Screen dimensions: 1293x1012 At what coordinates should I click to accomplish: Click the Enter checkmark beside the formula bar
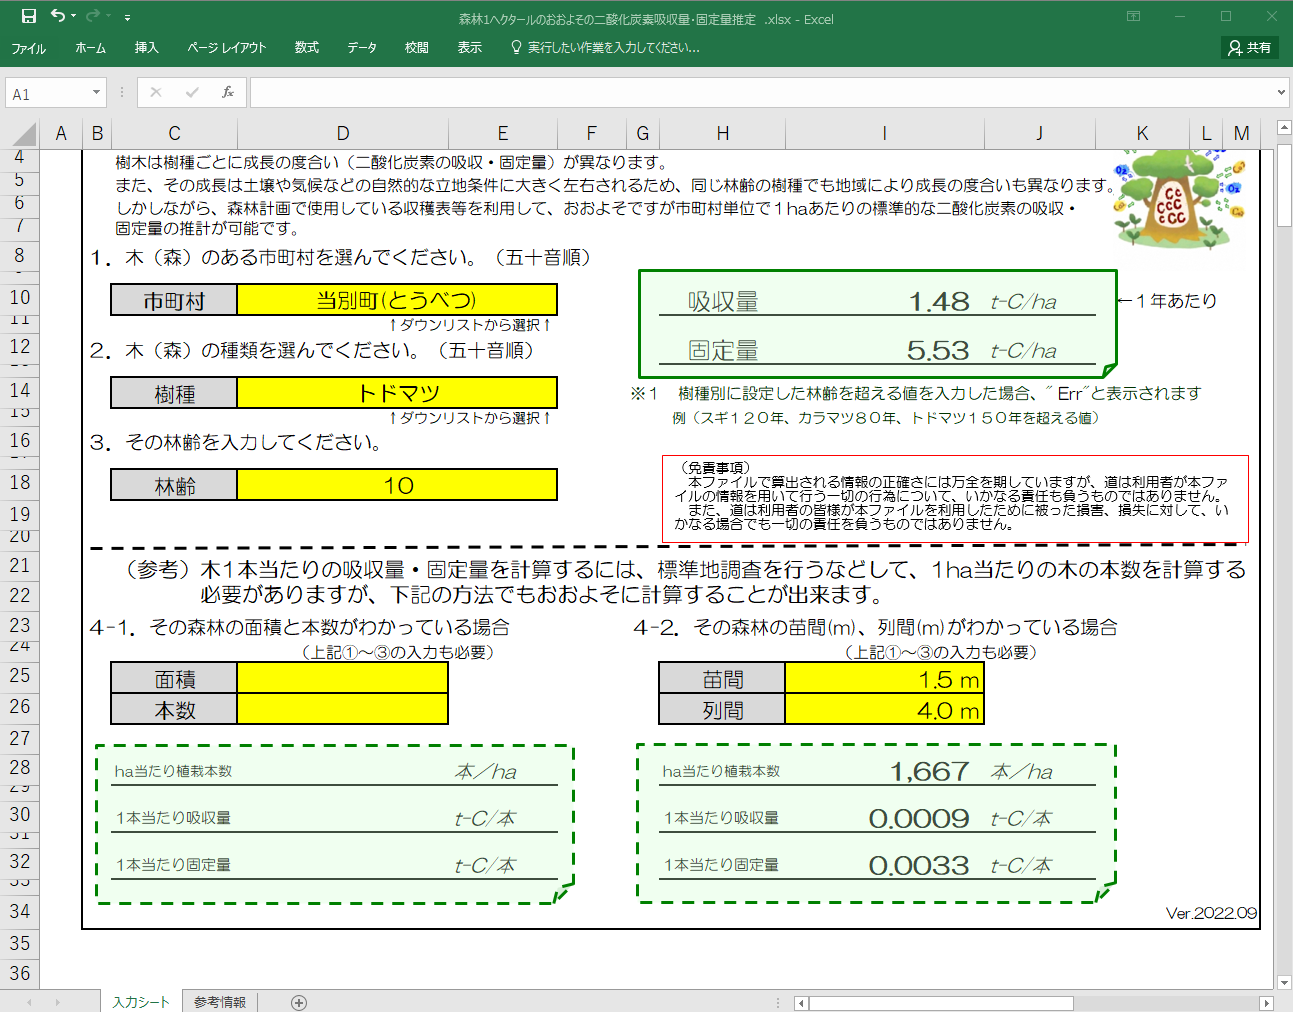191,91
